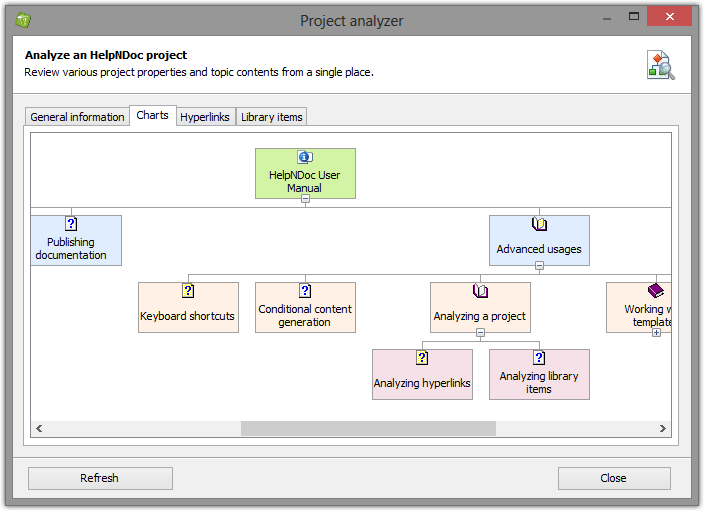Select the Analyzing library items label
This screenshot has width=705, height=512.
point(539,382)
